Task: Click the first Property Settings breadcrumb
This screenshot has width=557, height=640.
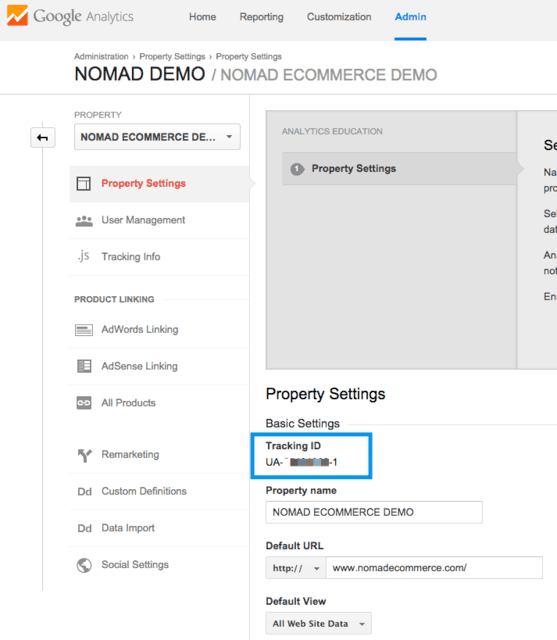Action: [172, 56]
